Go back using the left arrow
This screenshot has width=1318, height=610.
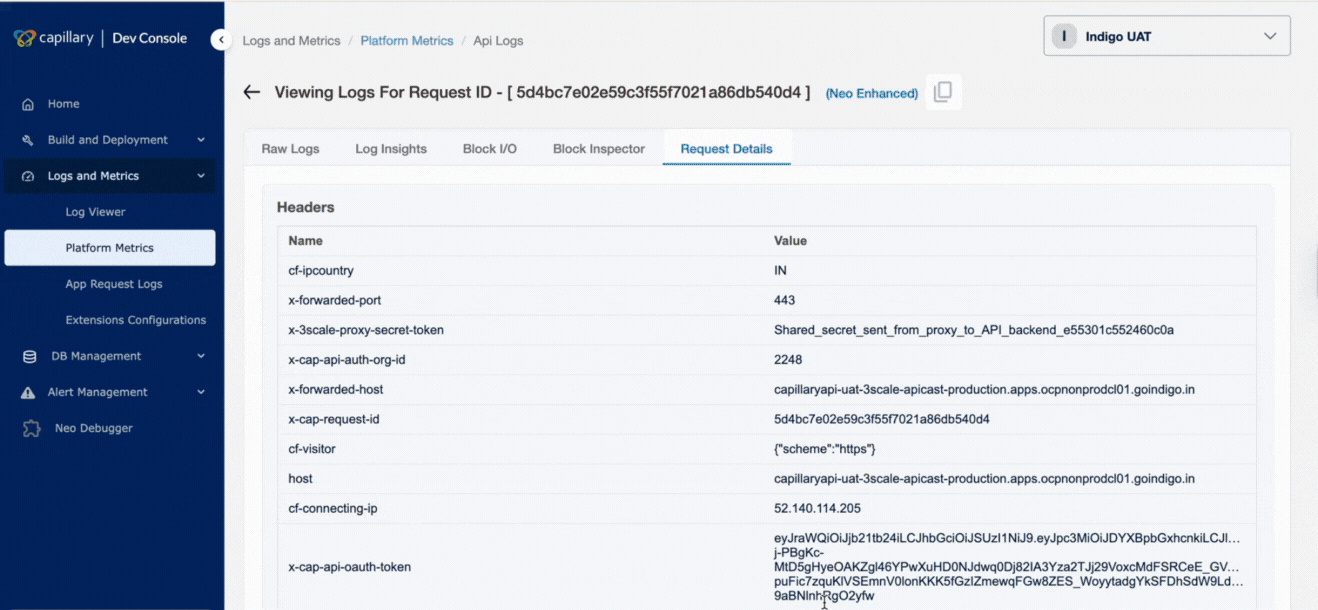tap(252, 92)
